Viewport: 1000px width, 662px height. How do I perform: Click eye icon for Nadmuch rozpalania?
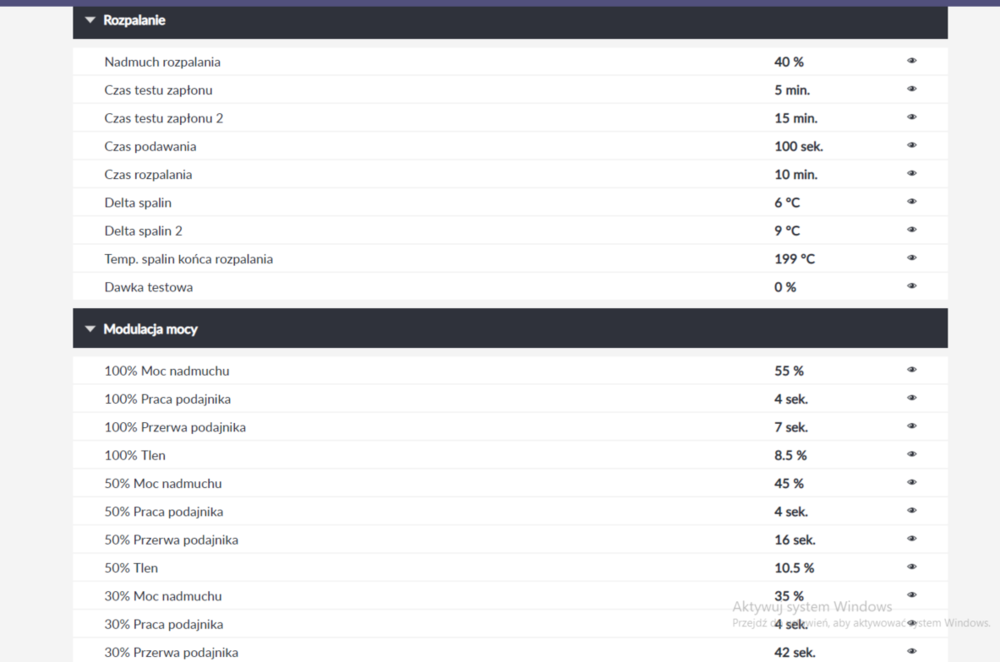pyautogui.click(x=911, y=61)
